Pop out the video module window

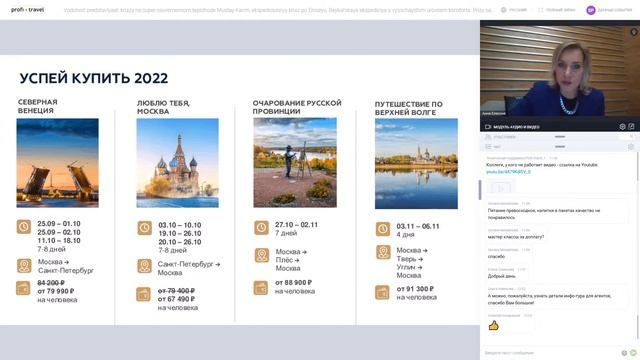click(x=631, y=127)
